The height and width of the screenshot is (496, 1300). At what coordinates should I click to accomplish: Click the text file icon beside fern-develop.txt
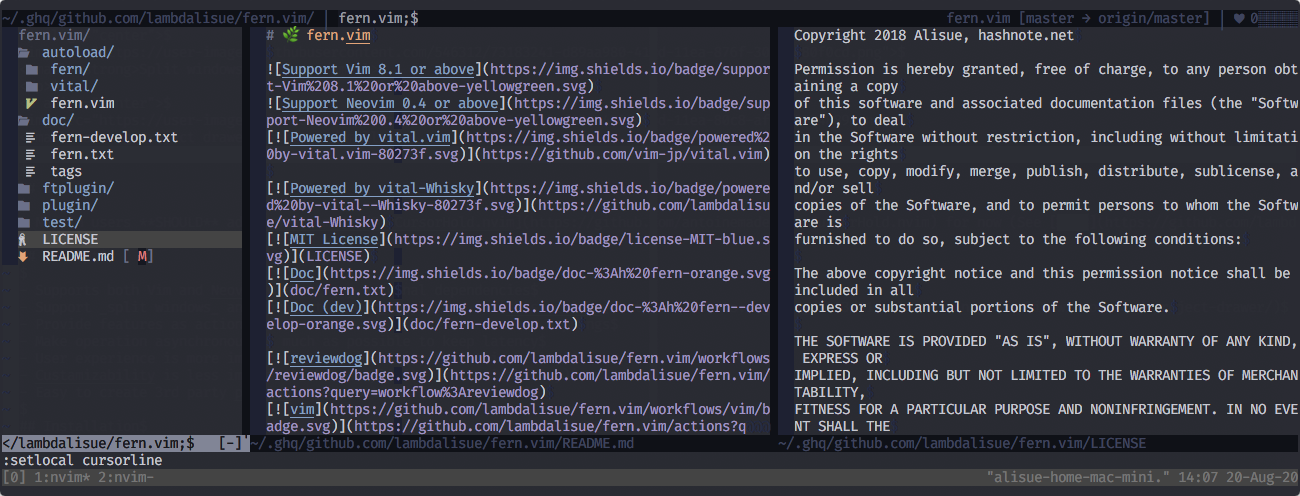tap(31, 137)
